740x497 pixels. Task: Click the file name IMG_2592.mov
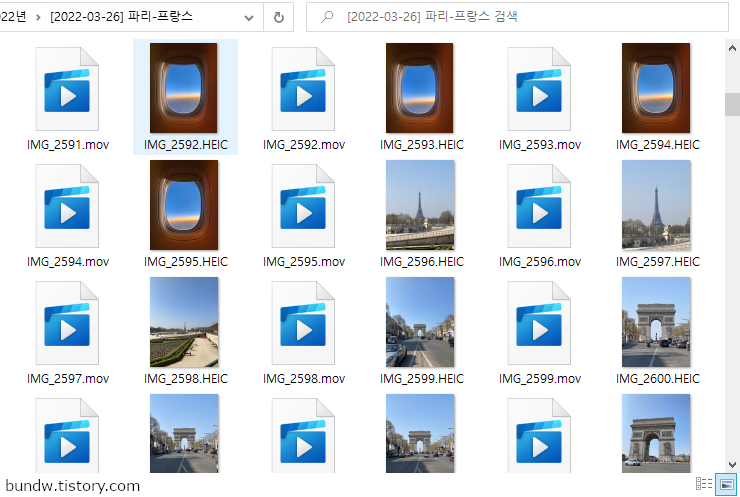click(x=304, y=145)
